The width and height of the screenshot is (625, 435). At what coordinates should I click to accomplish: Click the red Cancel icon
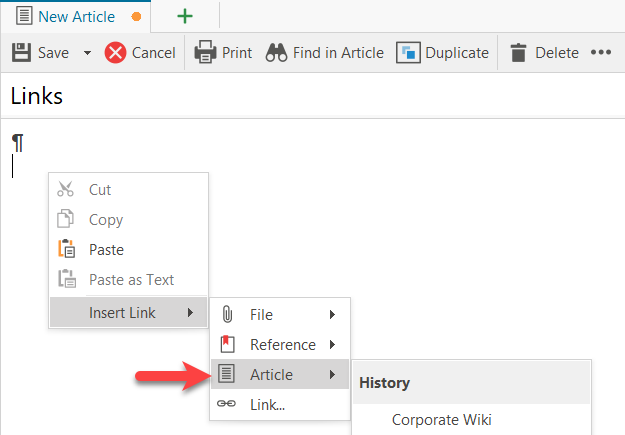(116, 53)
